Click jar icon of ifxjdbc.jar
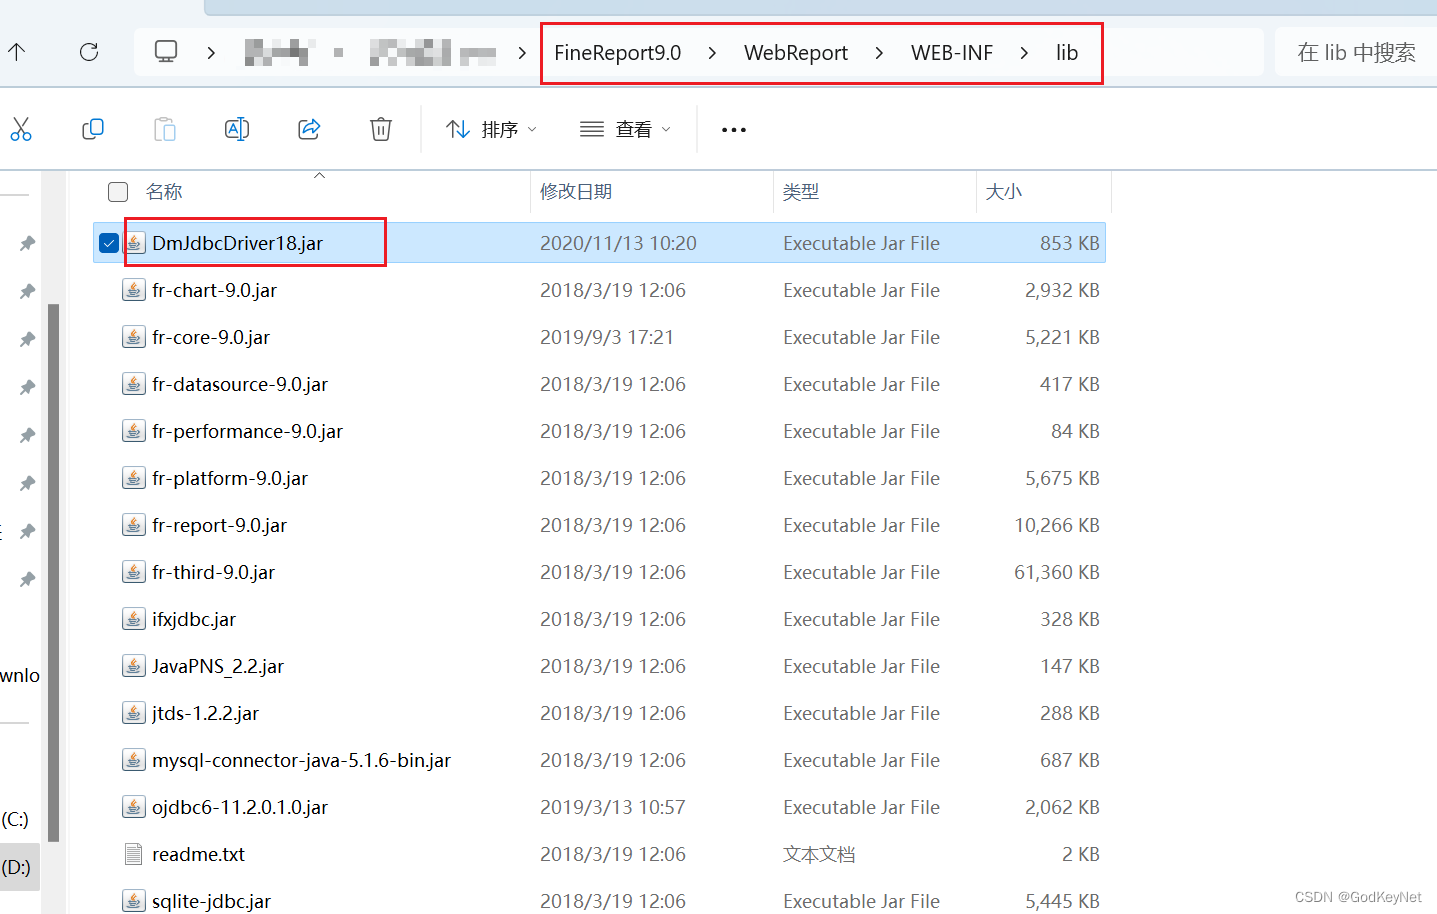 pyautogui.click(x=133, y=619)
